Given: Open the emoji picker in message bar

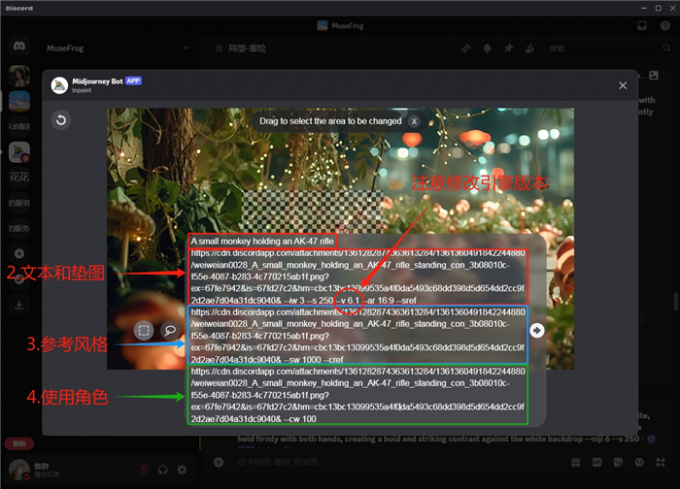Looking at the screenshot, I should 639,463.
